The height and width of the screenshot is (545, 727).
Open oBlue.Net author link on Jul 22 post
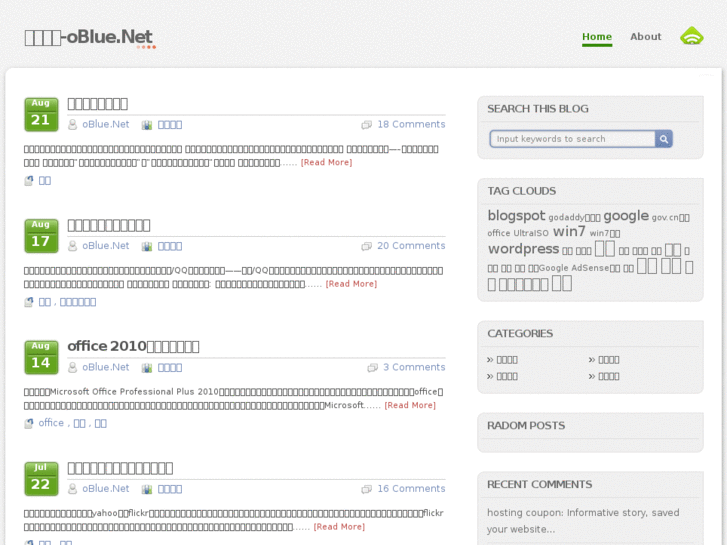(106, 489)
